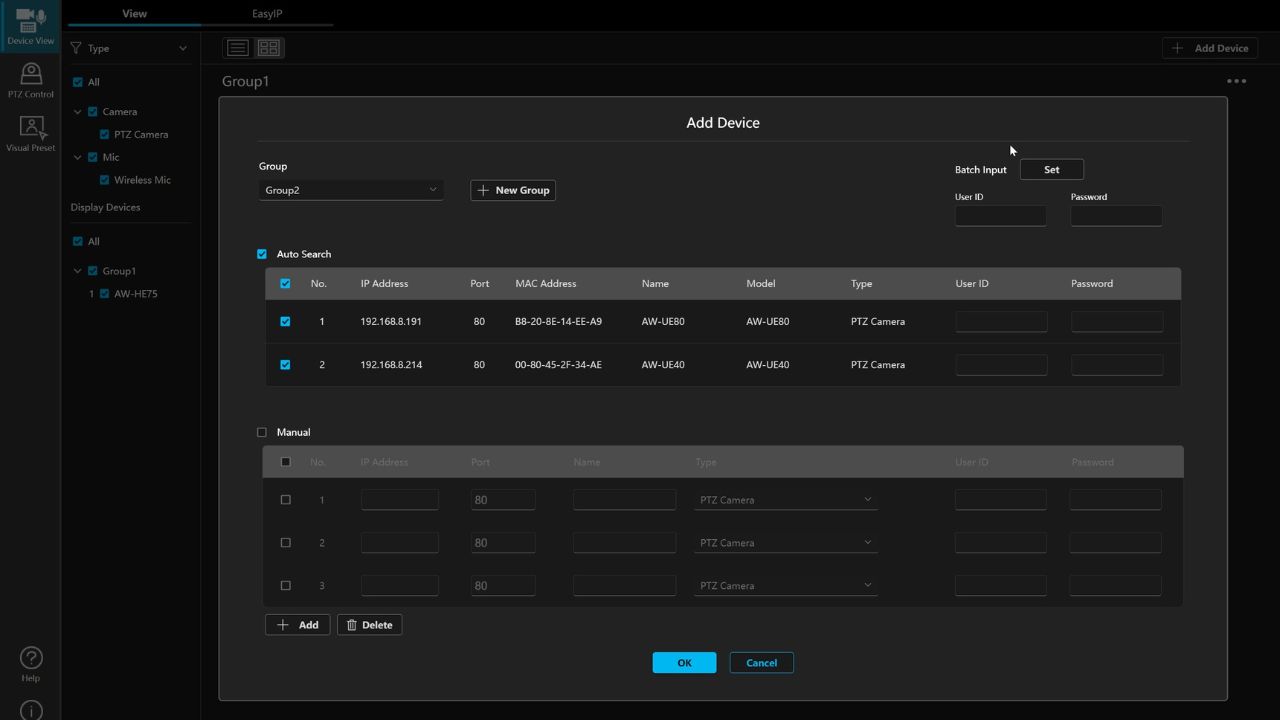
Task: Open the Group2 dropdown
Action: [351, 190]
